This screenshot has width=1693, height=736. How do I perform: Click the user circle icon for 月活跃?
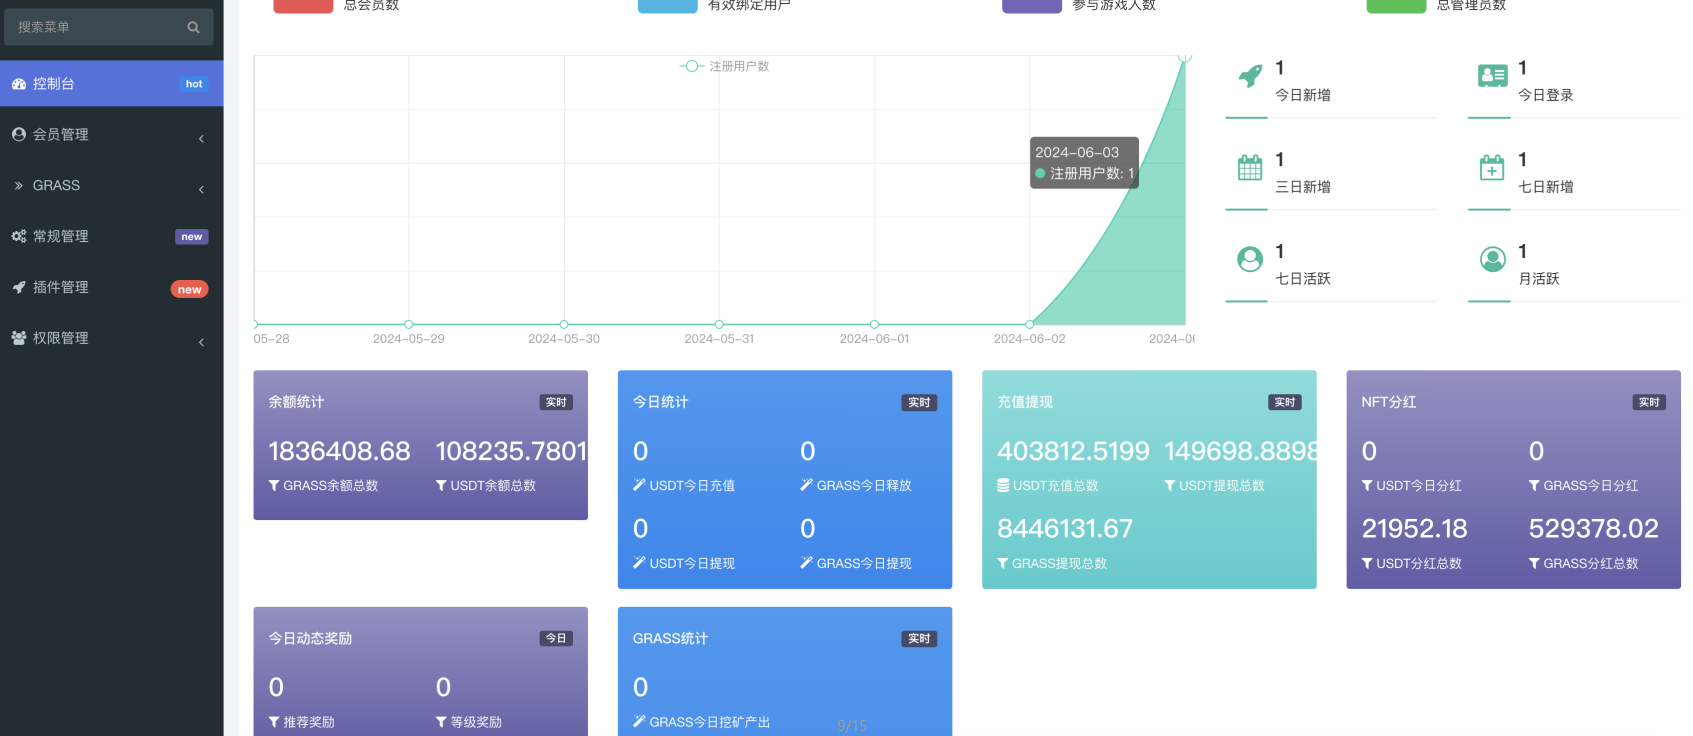[x=1492, y=260]
